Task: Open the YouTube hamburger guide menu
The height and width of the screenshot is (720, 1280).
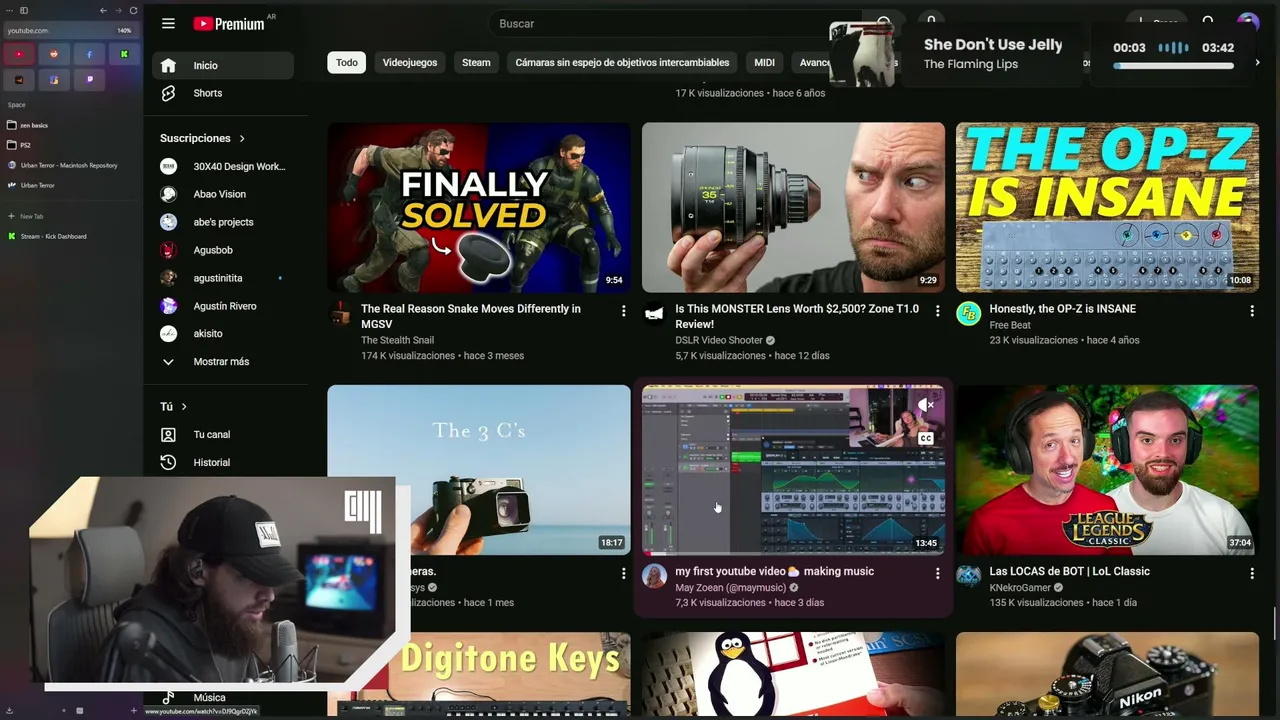Action: (x=168, y=23)
